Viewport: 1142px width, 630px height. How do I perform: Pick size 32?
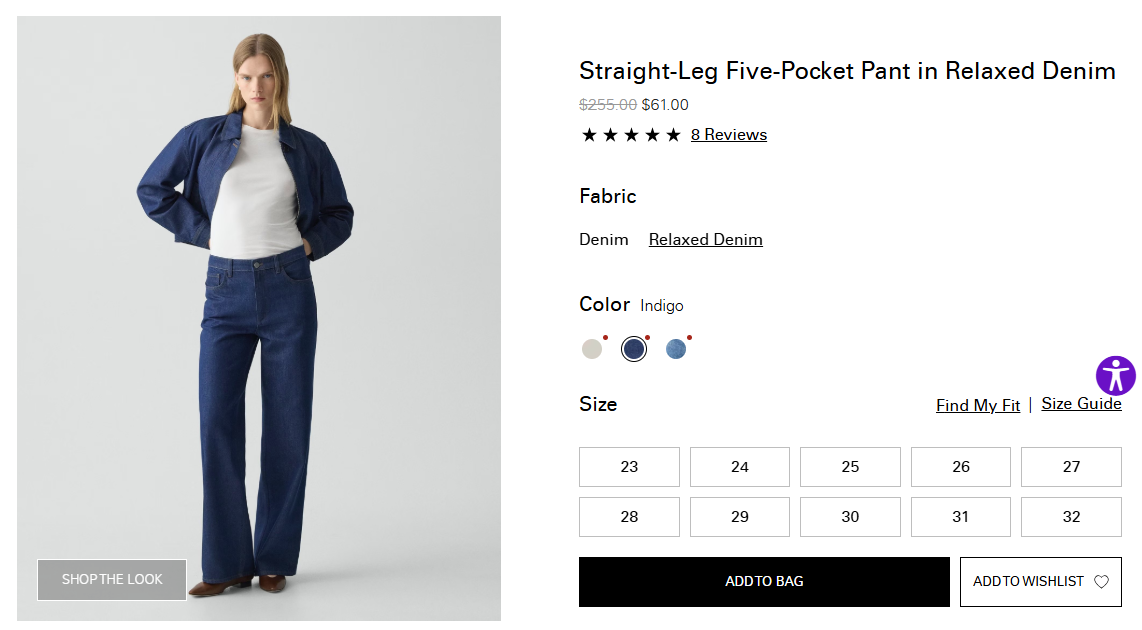[1071, 517]
